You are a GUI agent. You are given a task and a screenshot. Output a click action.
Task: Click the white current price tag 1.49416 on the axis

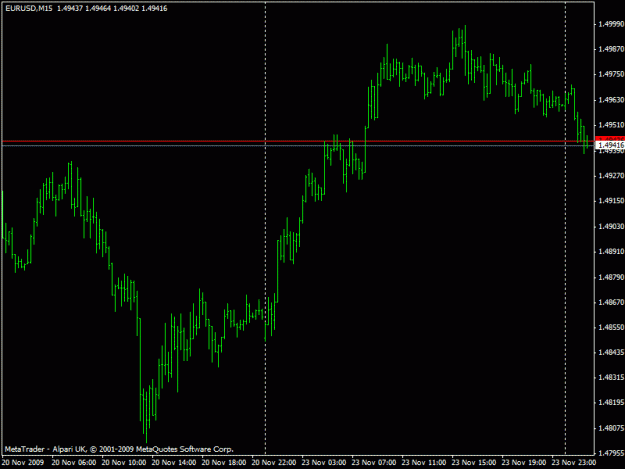tap(610, 145)
